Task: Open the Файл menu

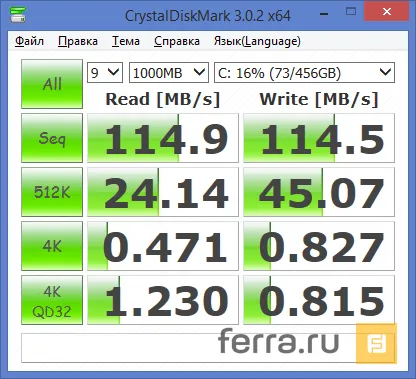Action: coord(29,41)
